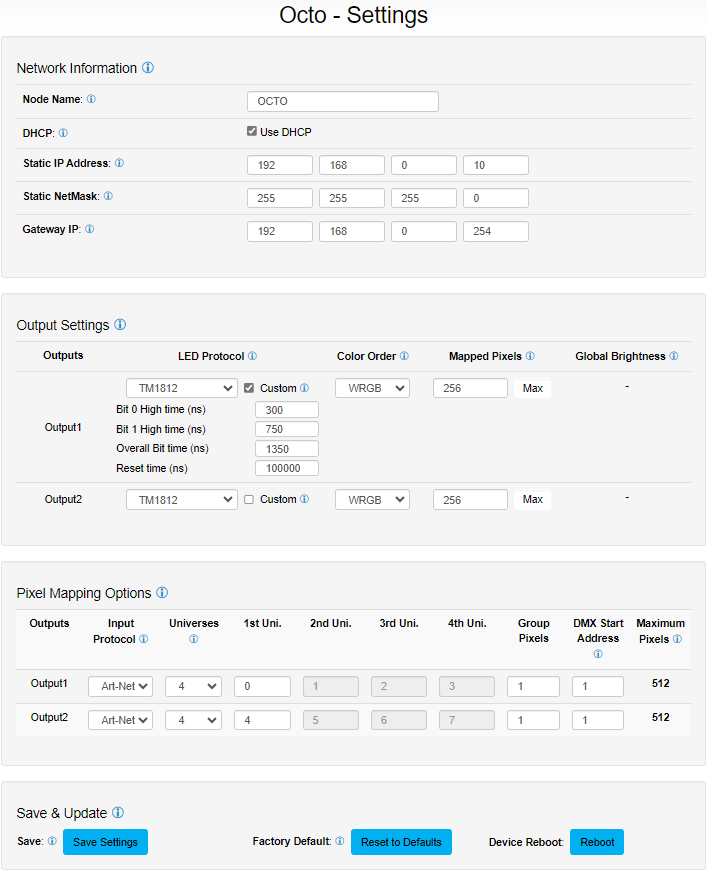Click the info icon next to LED Protocol
The image size is (707, 871).
pyautogui.click(x=252, y=356)
